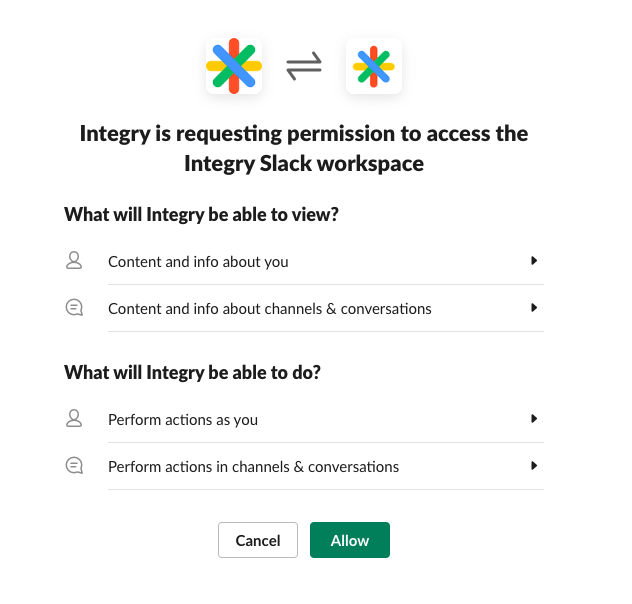Allow Integry access to the workspace
This screenshot has height=604, width=632.
[350, 540]
